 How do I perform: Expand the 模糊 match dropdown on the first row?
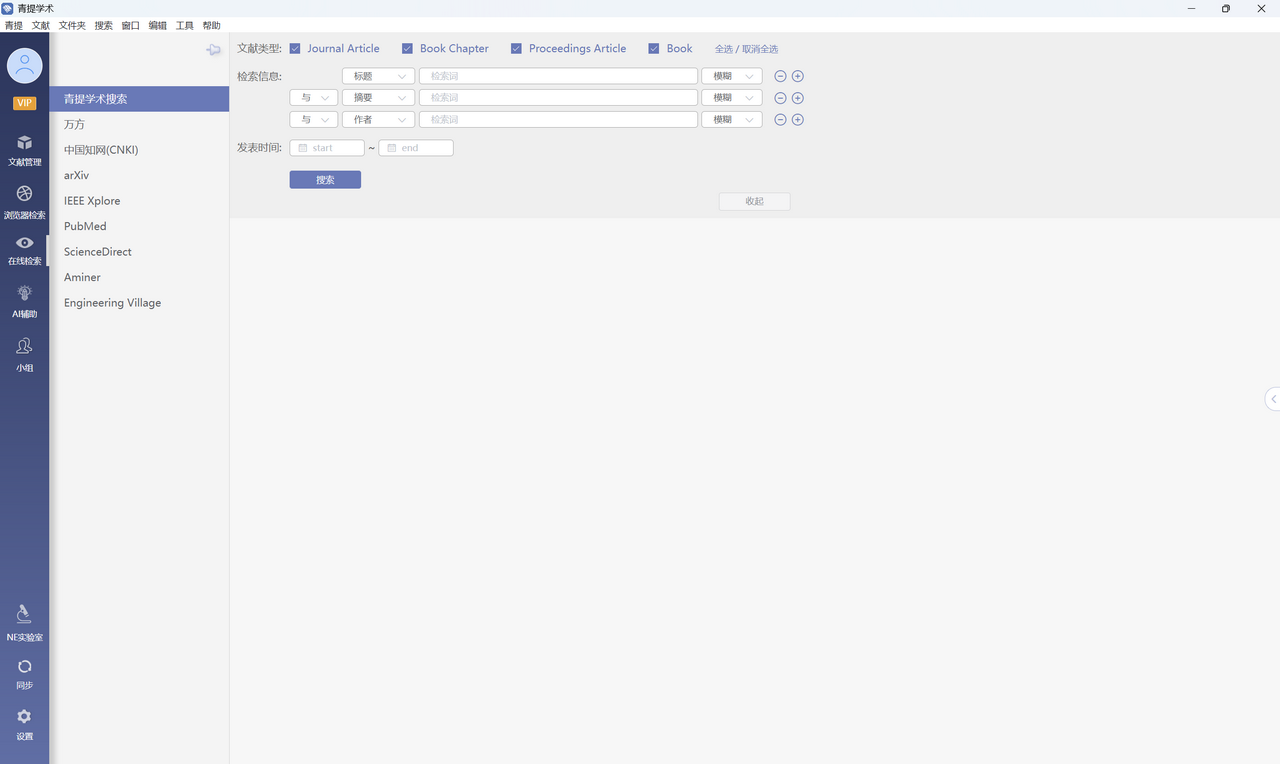pos(731,75)
